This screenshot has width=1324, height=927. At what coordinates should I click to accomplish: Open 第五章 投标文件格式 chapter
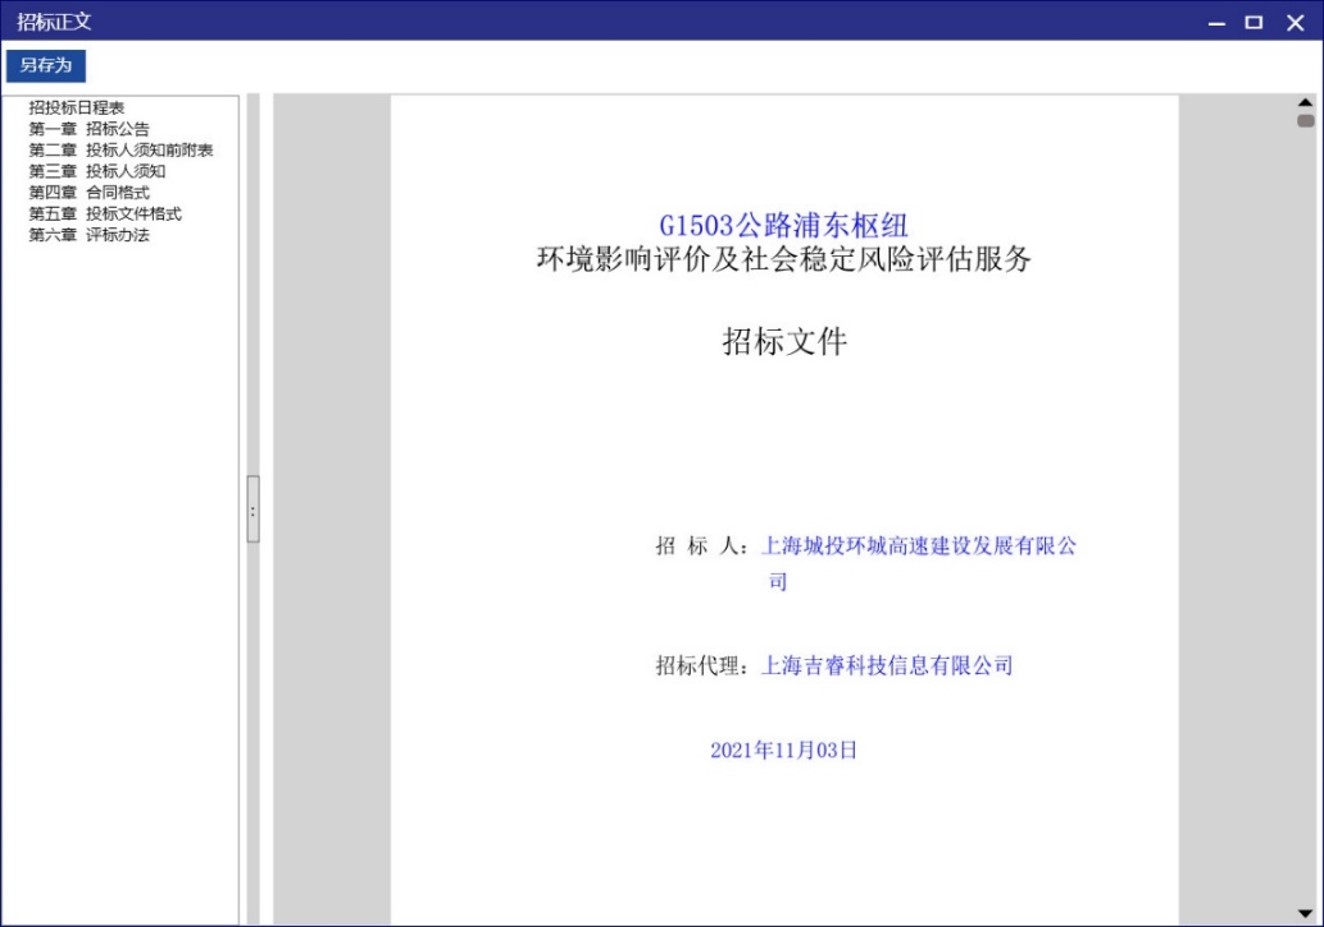[x=105, y=214]
